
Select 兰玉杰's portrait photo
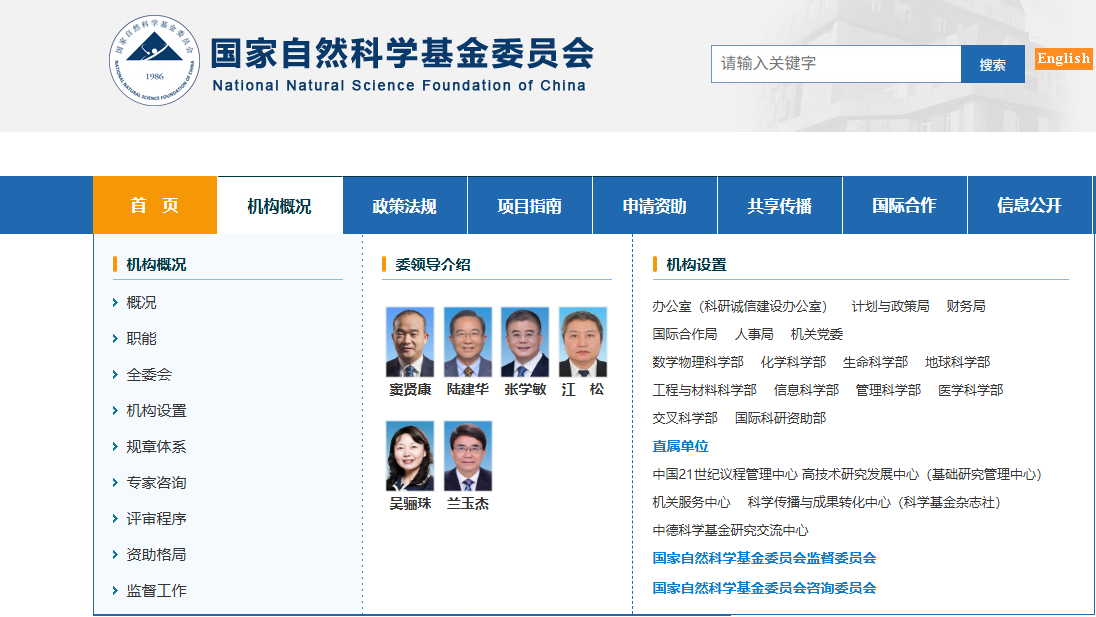point(468,456)
